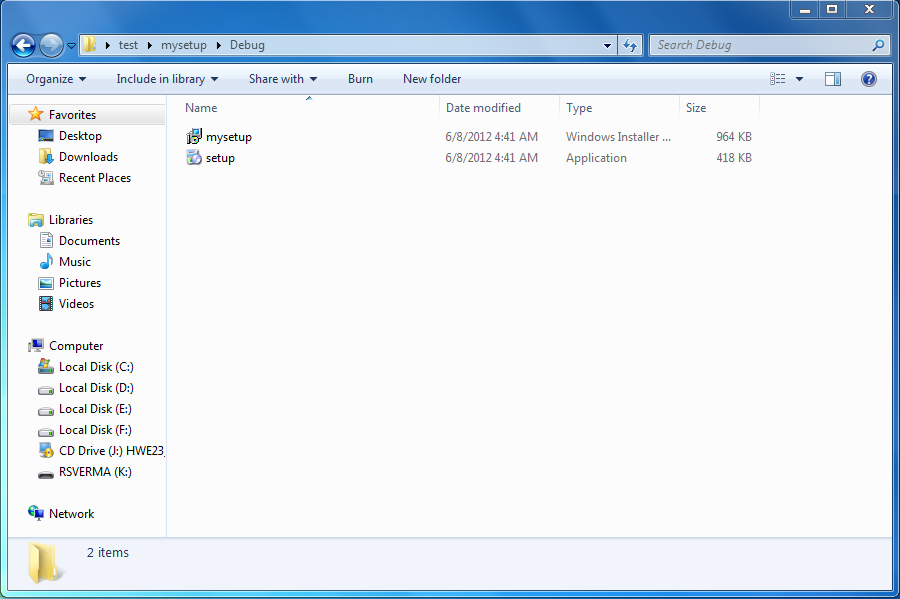Image resolution: width=900 pixels, height=599 pixels.
Task: Expand the change-view dropdown arrow
Action: click(797, 79)
